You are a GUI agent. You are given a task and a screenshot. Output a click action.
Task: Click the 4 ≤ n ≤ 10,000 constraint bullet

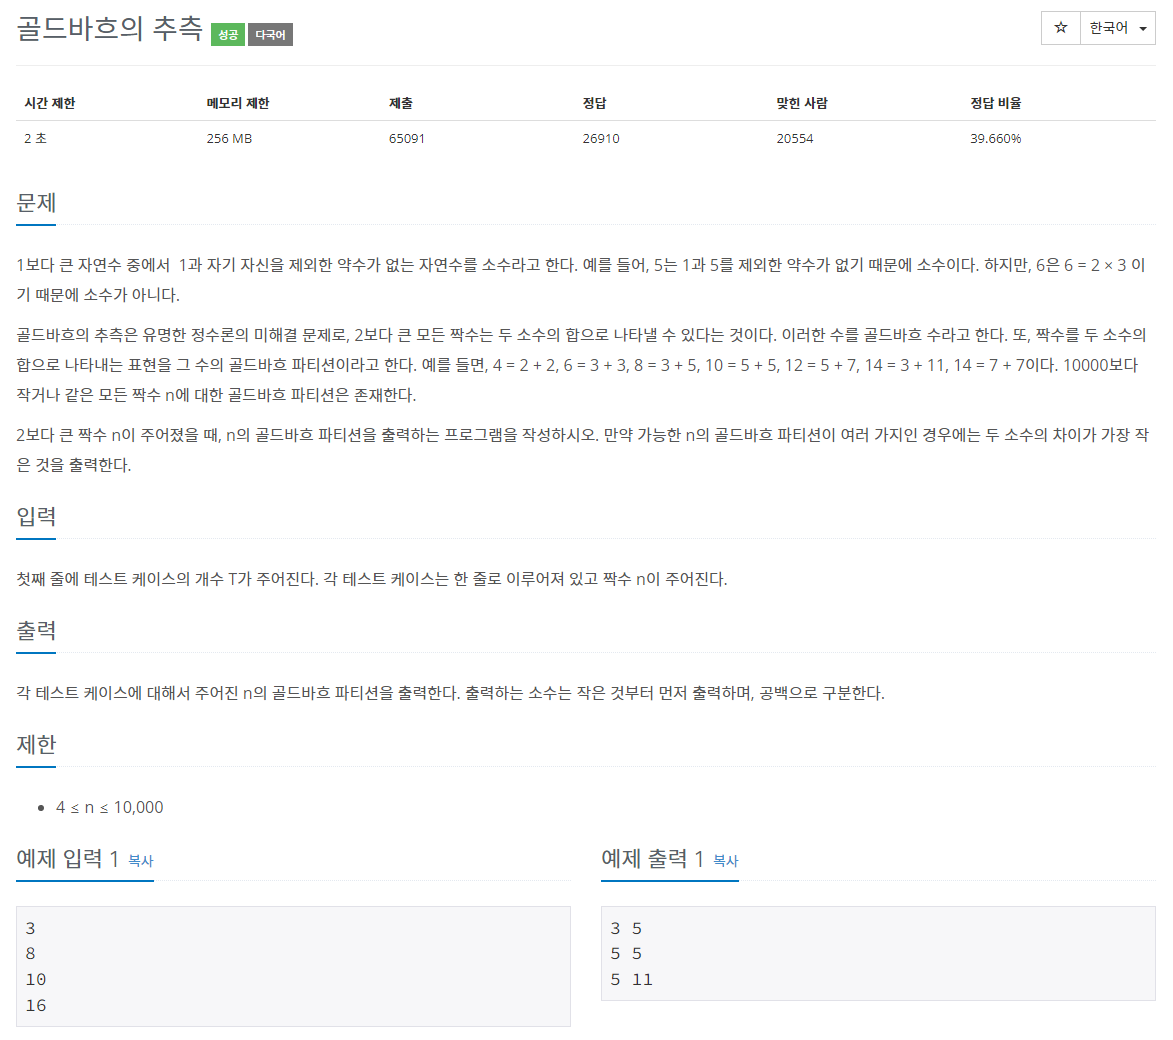(x=109, y=807)
